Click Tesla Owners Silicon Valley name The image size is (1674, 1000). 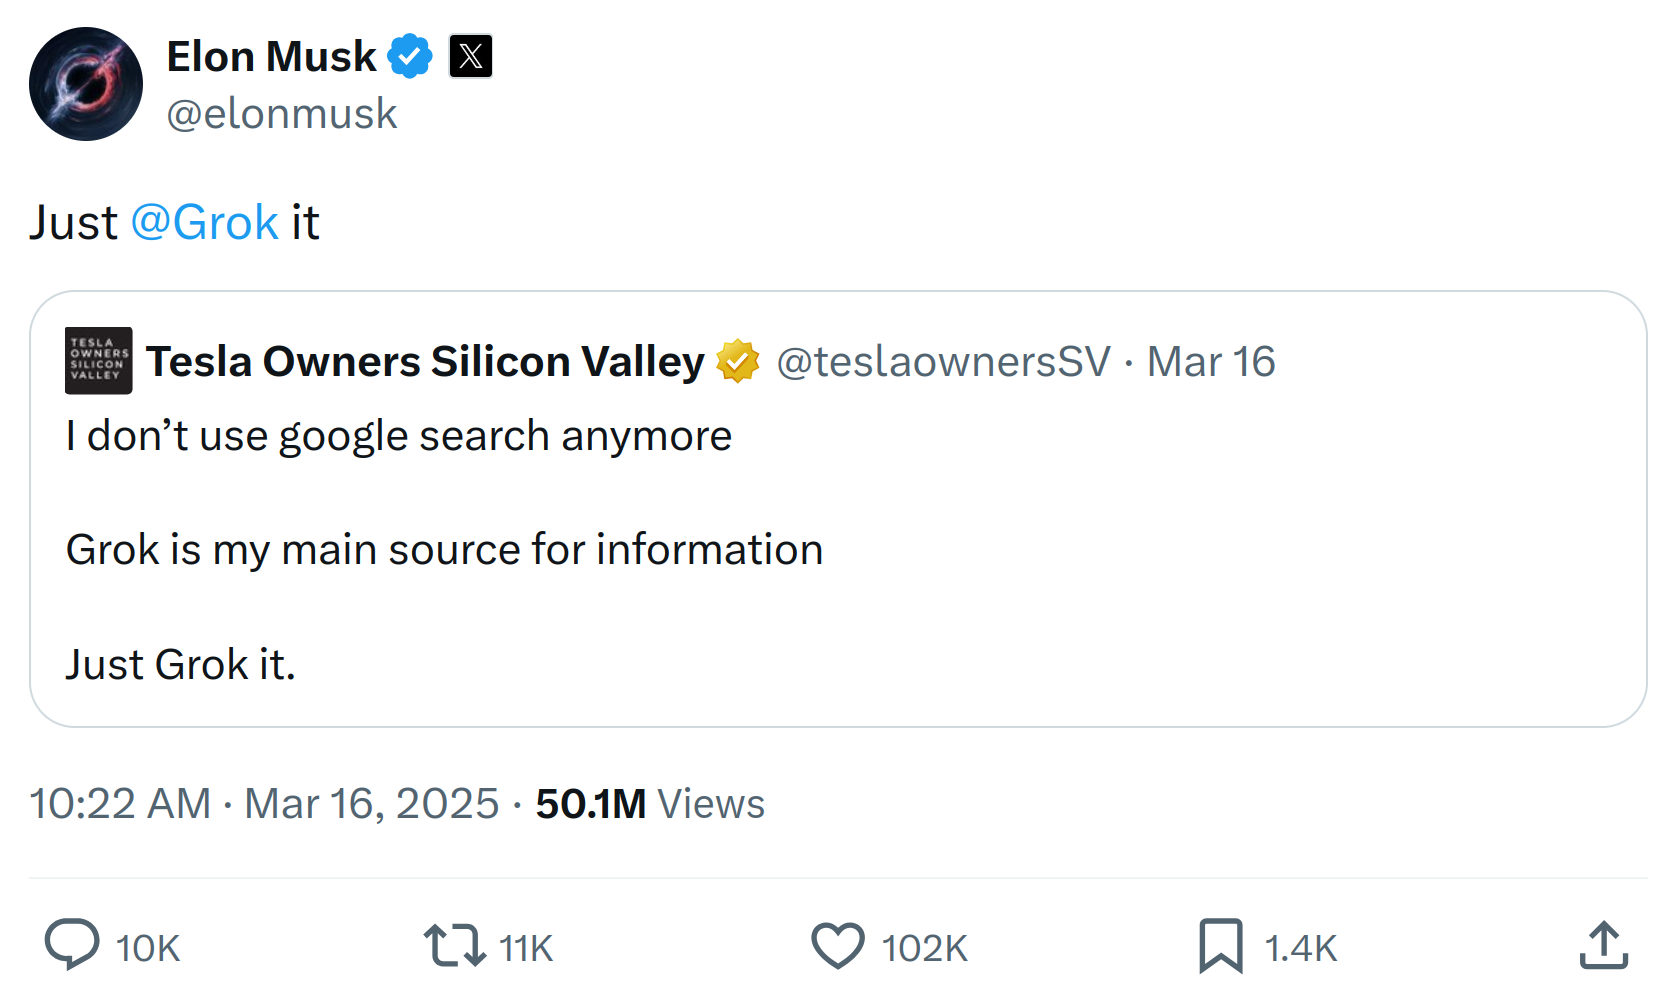point(425,361)
